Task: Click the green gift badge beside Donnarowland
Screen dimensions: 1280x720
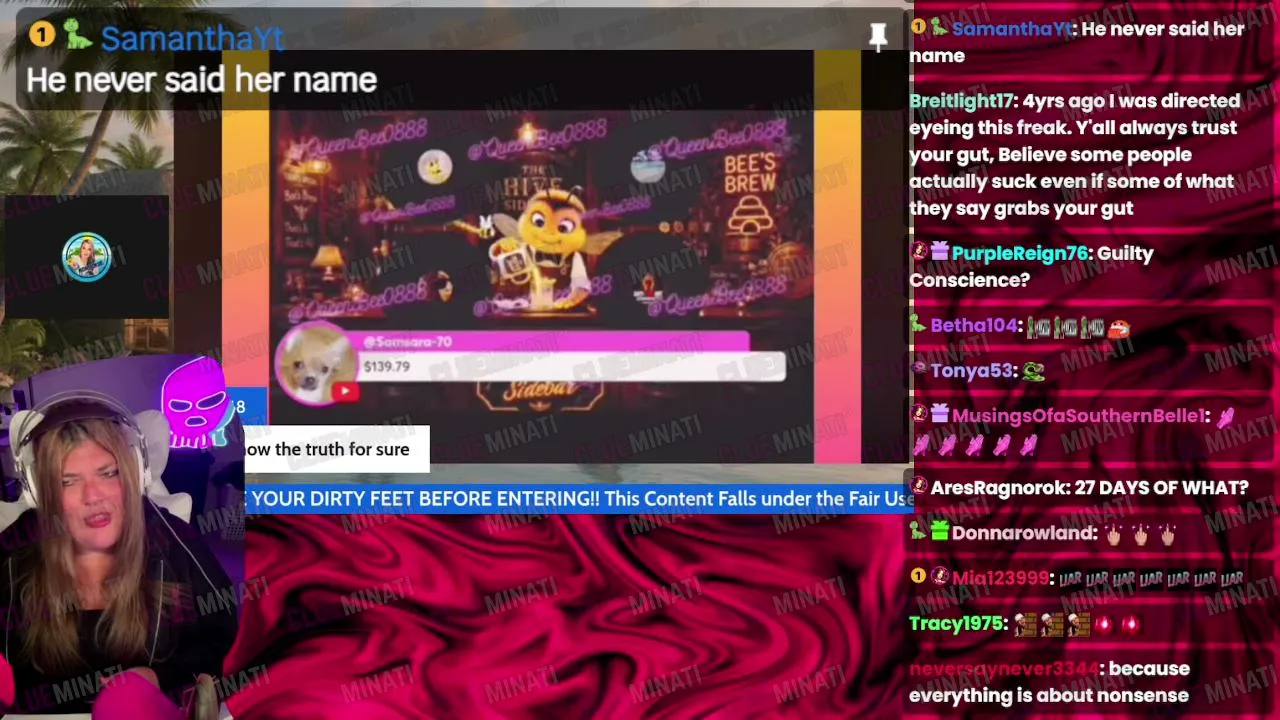Action: (x=940, y=532)
